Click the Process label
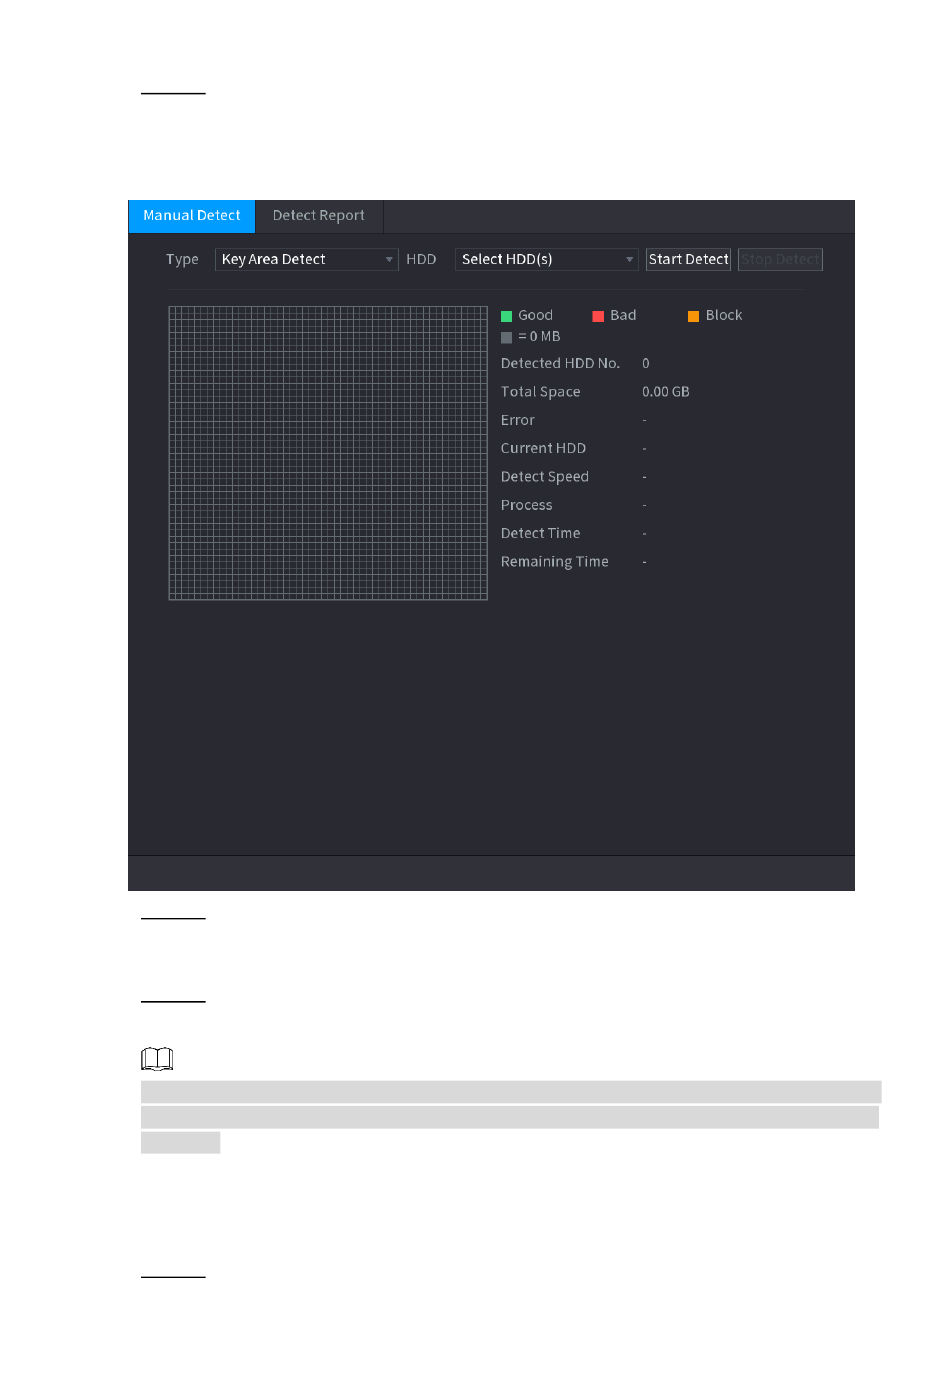 click(x=526, y=505)
